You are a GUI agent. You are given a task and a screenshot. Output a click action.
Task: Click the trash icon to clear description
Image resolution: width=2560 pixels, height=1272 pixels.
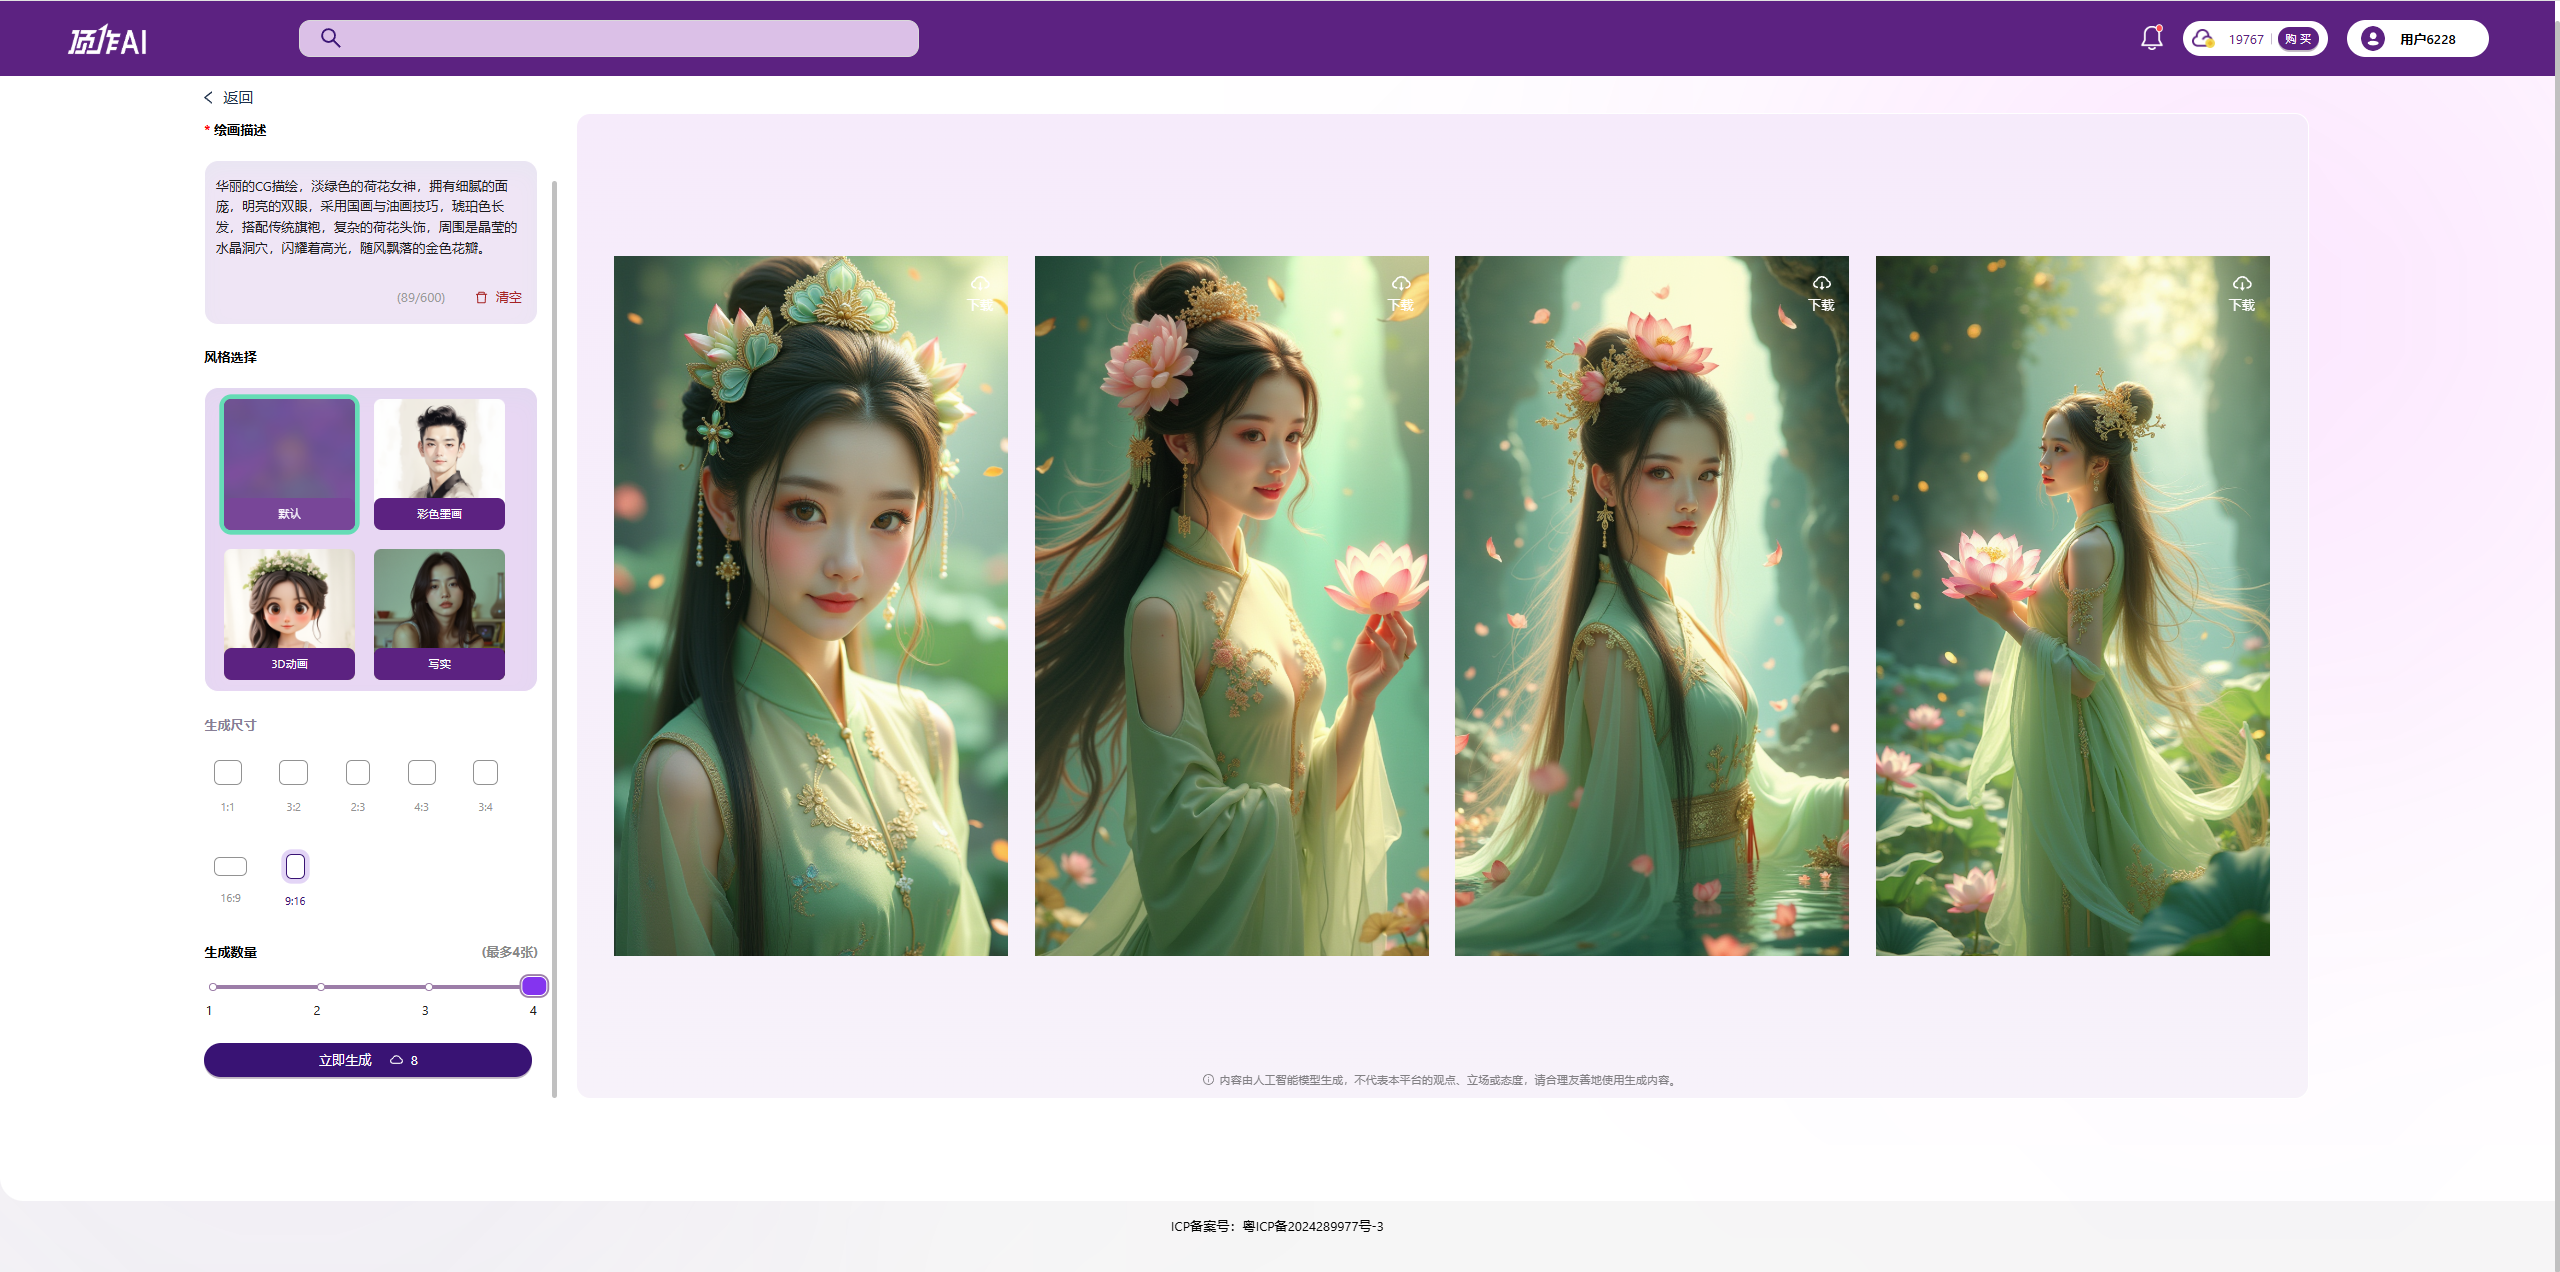click(481, 298)
